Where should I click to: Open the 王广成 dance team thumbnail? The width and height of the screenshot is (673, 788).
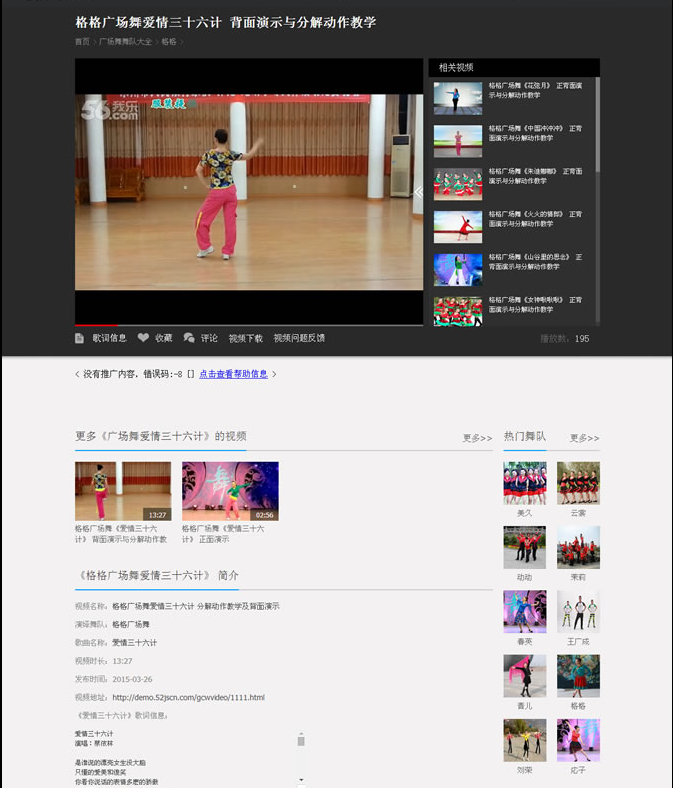tap(579, 612)
